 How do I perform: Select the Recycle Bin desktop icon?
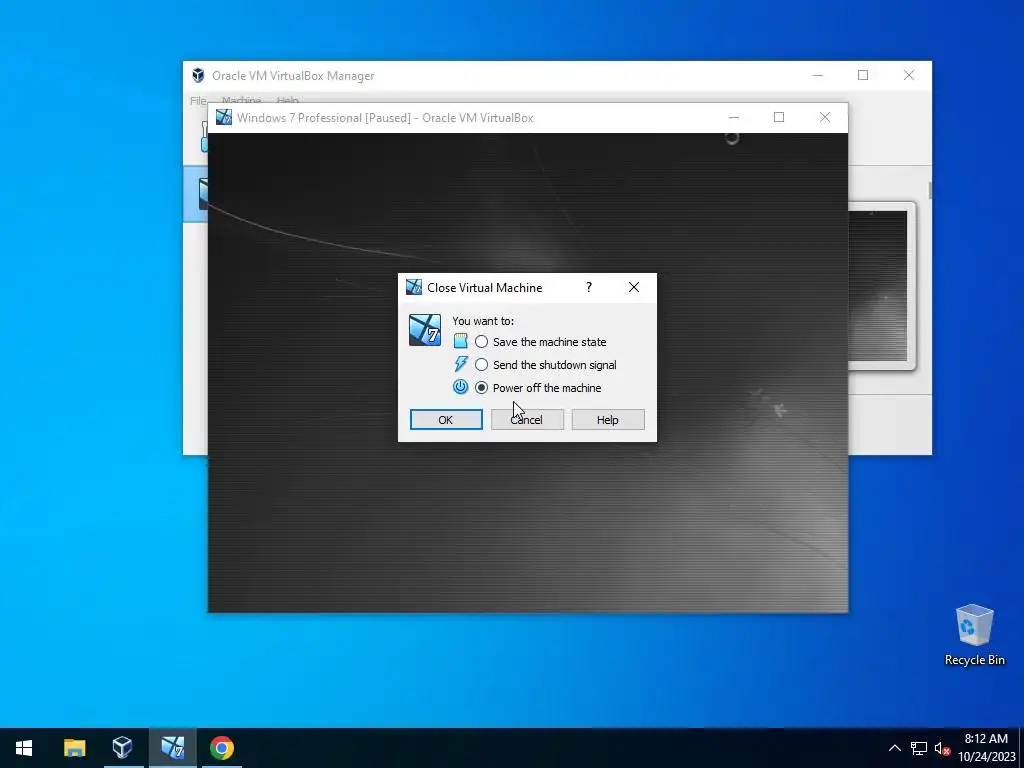pyautogui.click(x=974, y=635)
